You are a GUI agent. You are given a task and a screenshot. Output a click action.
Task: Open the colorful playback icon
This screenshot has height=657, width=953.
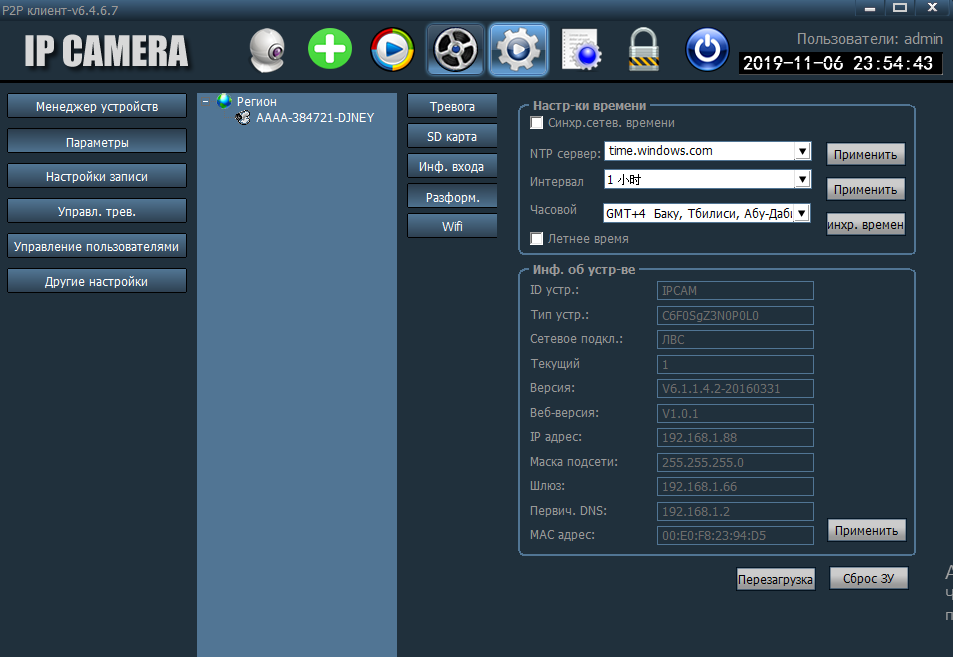coord(392,49)
